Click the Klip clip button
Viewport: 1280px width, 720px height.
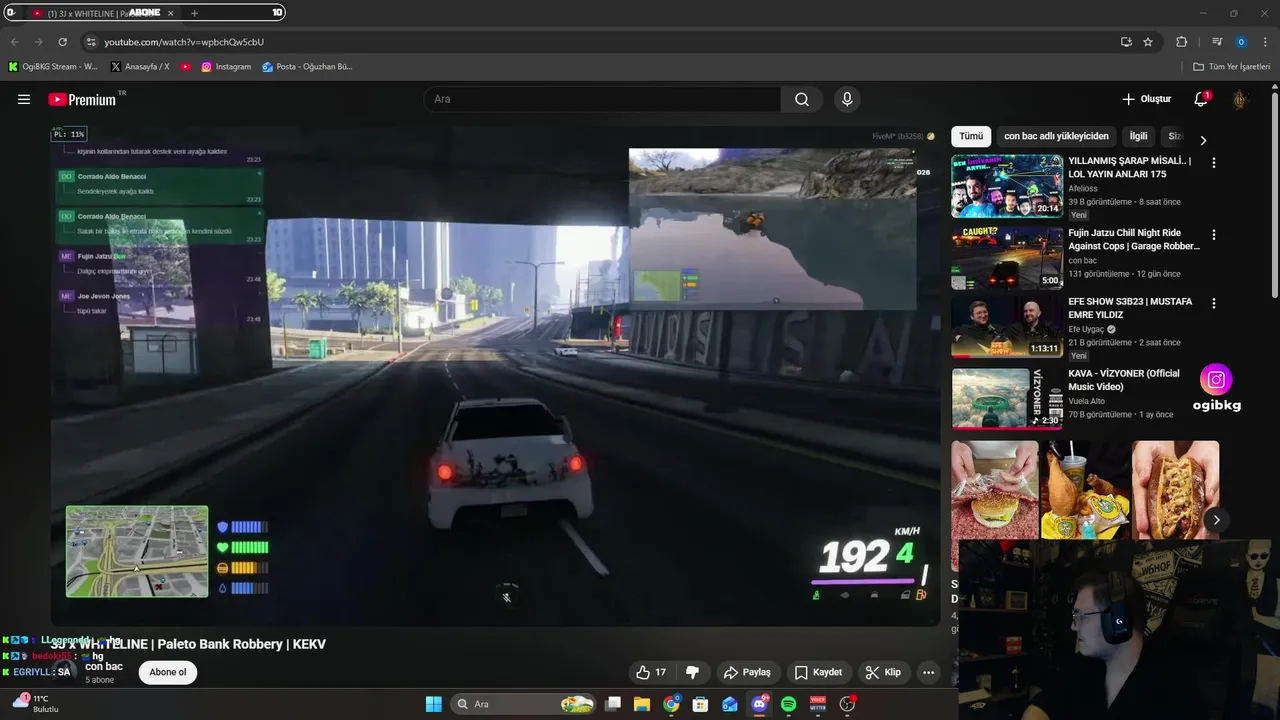click(883, 672)
